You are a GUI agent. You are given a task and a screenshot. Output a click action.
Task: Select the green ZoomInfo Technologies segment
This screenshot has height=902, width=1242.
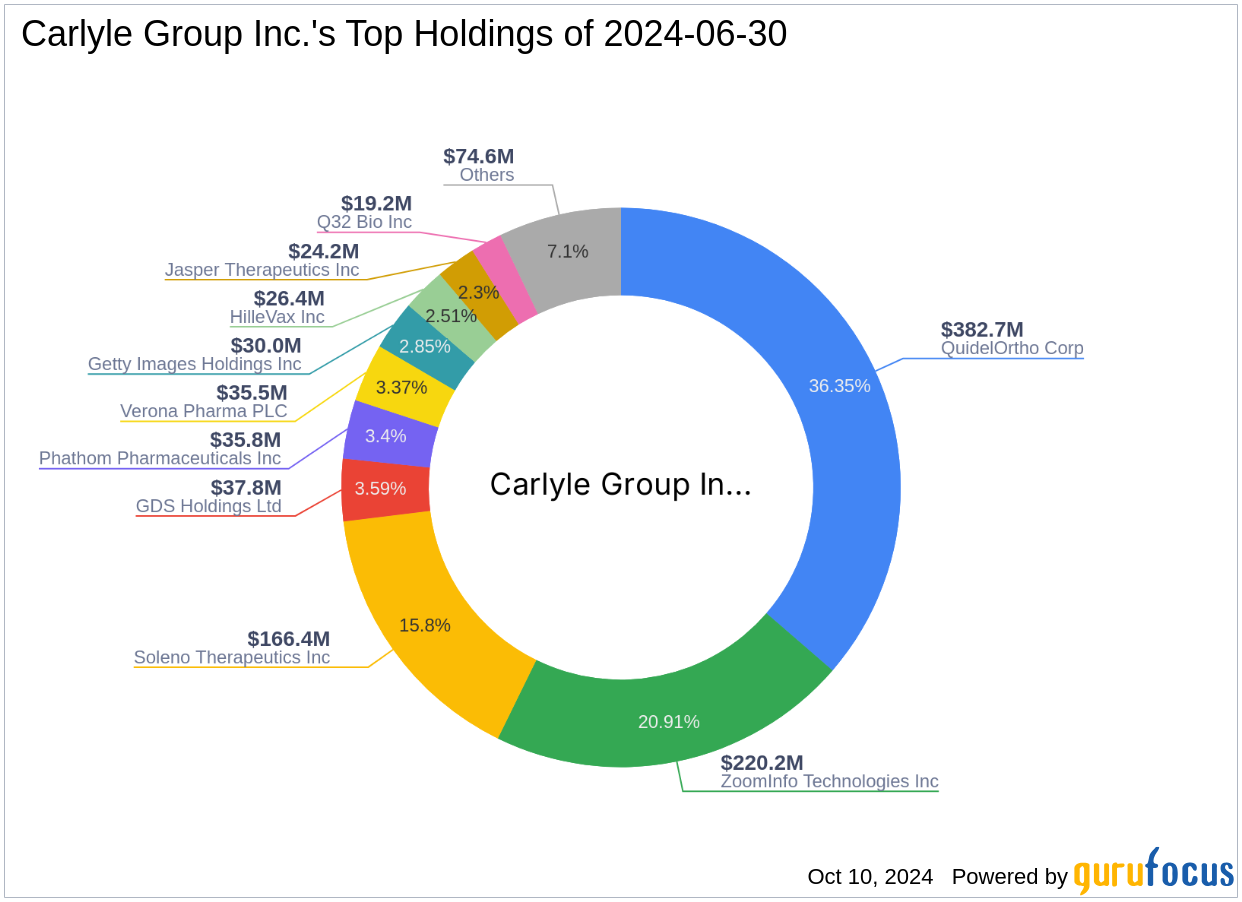tap(670, 720)
